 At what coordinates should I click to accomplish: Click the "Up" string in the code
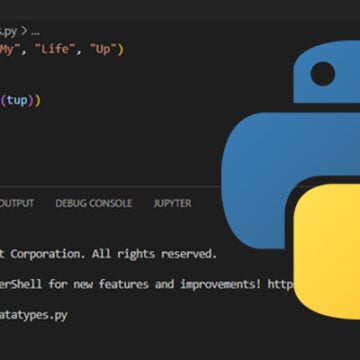click(103, 49)
